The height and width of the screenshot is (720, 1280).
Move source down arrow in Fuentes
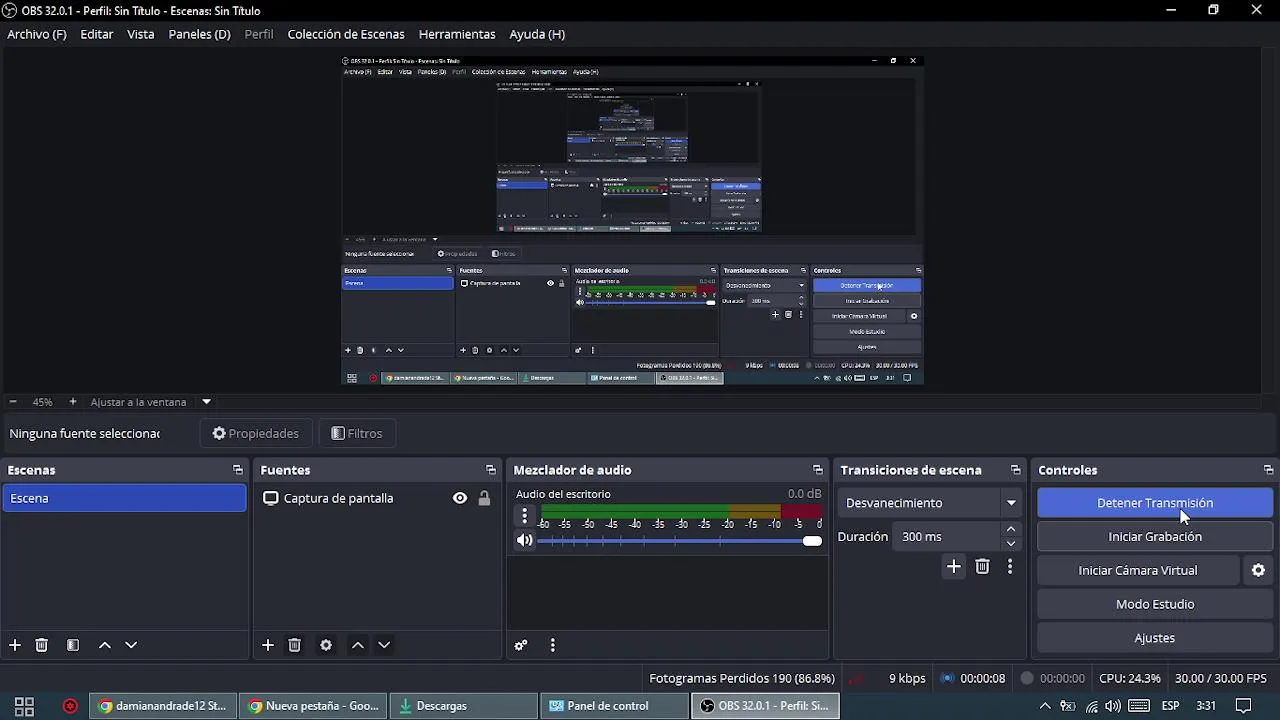point(384,645)
